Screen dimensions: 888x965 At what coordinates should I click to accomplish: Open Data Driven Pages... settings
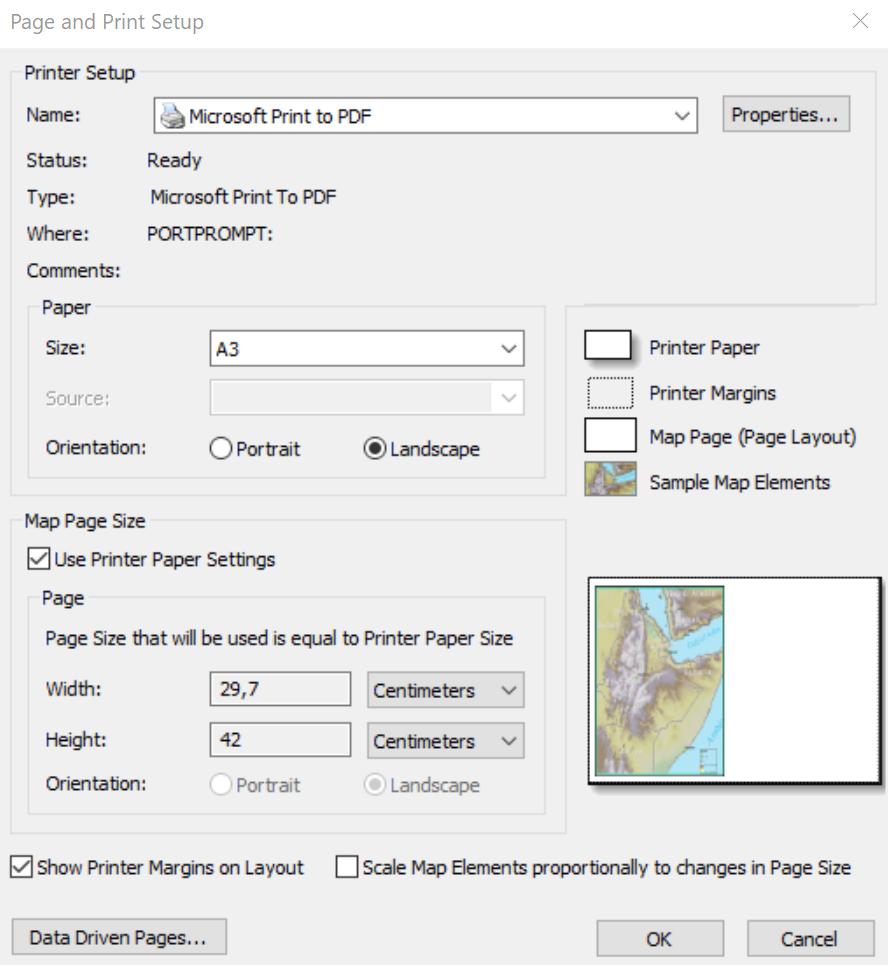click(119, 937)
